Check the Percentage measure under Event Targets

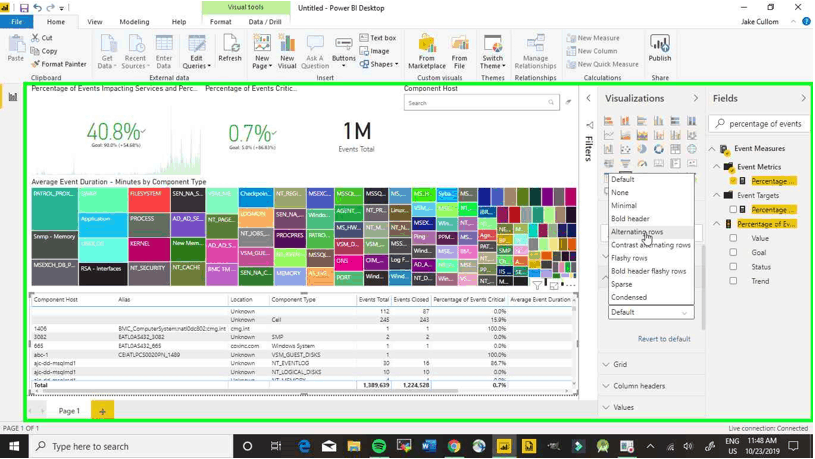733,209
